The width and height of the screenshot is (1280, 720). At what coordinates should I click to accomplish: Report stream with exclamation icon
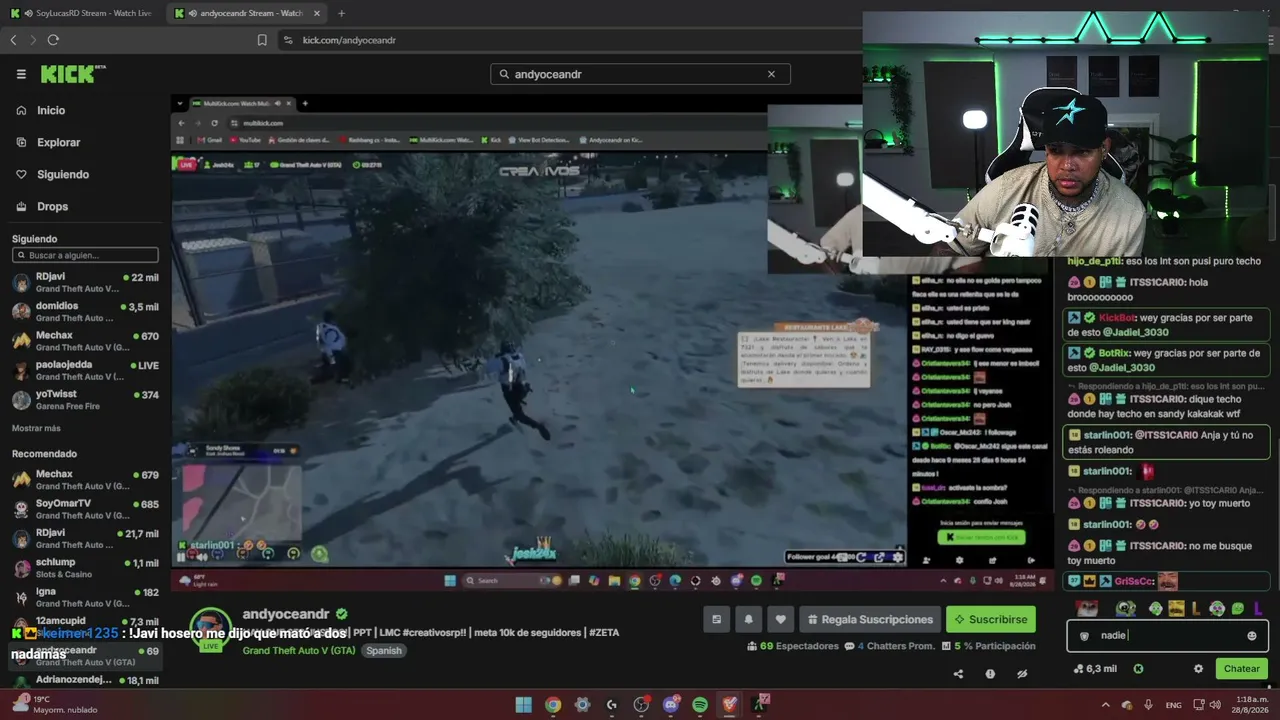pyautogui.click(x=990, y=674)
